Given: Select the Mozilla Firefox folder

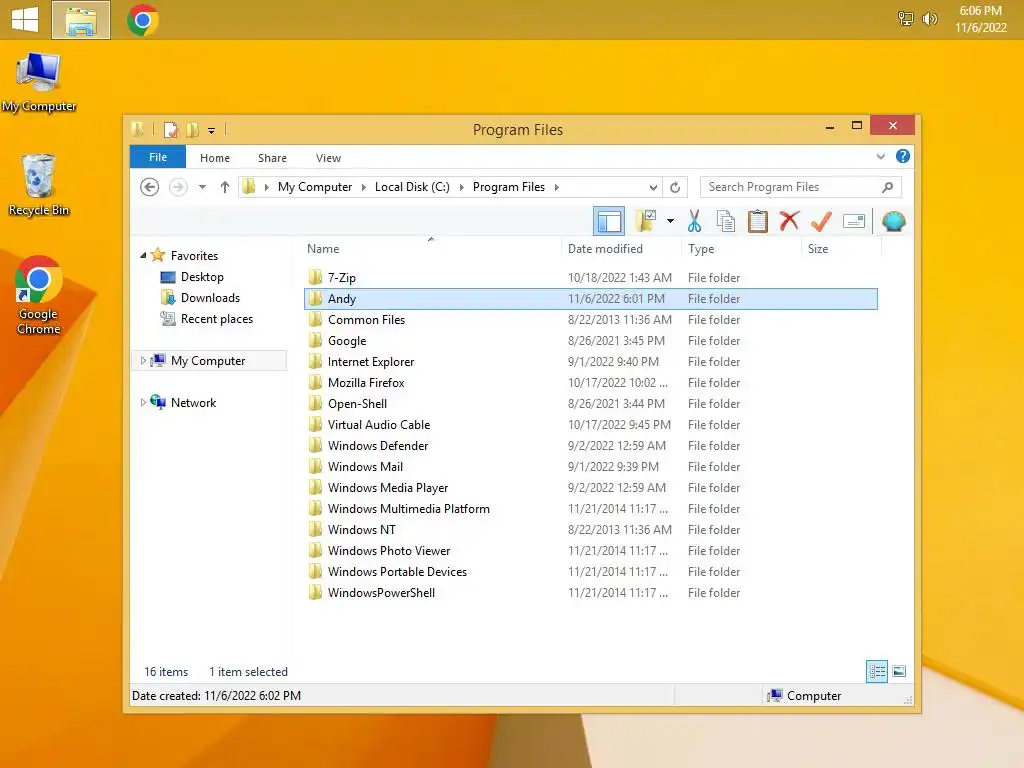Looking at the screenshot, I should coord(590,383).
